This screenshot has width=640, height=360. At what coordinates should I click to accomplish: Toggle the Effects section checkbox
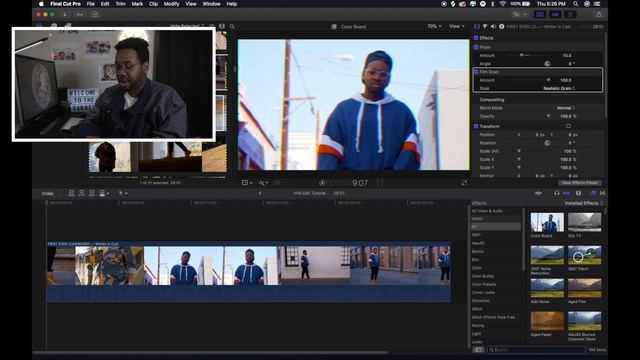(x=476, y=38)
